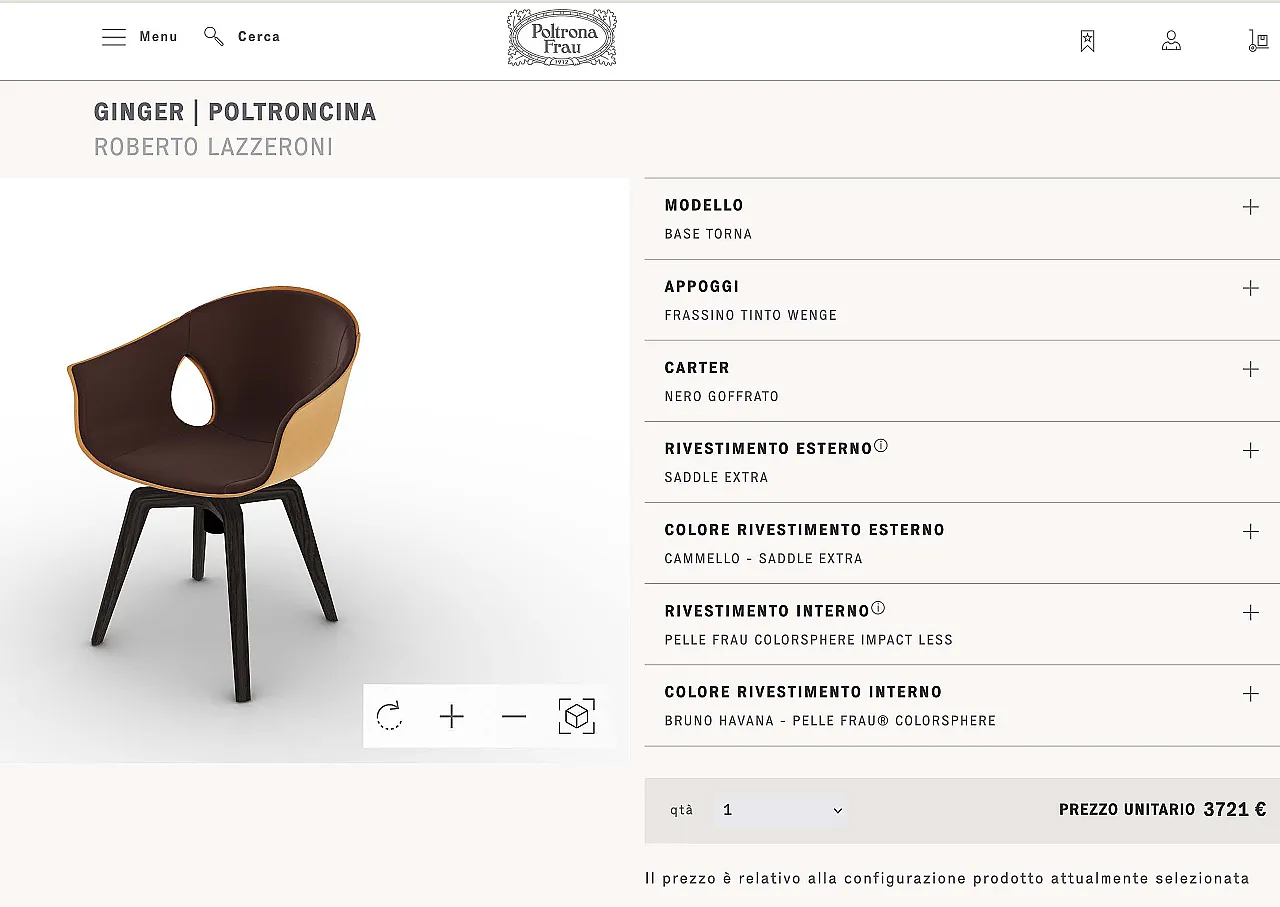
Task: Expand the APPOGGI section
Action: [x=1251, y=288]
